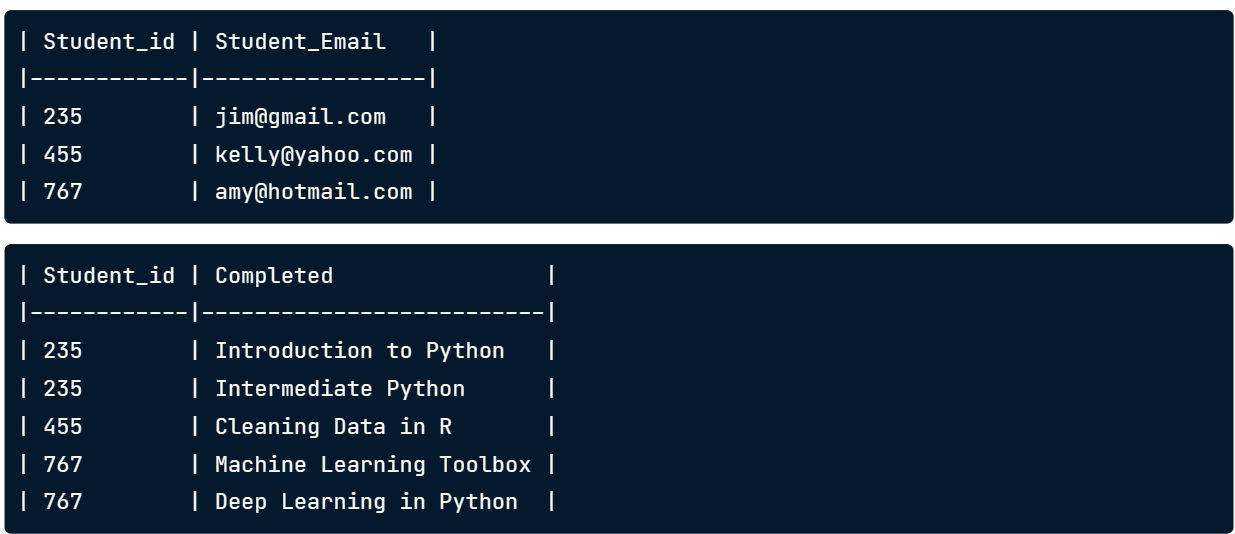Click id 455 in the Completed table

pos(63,427)
